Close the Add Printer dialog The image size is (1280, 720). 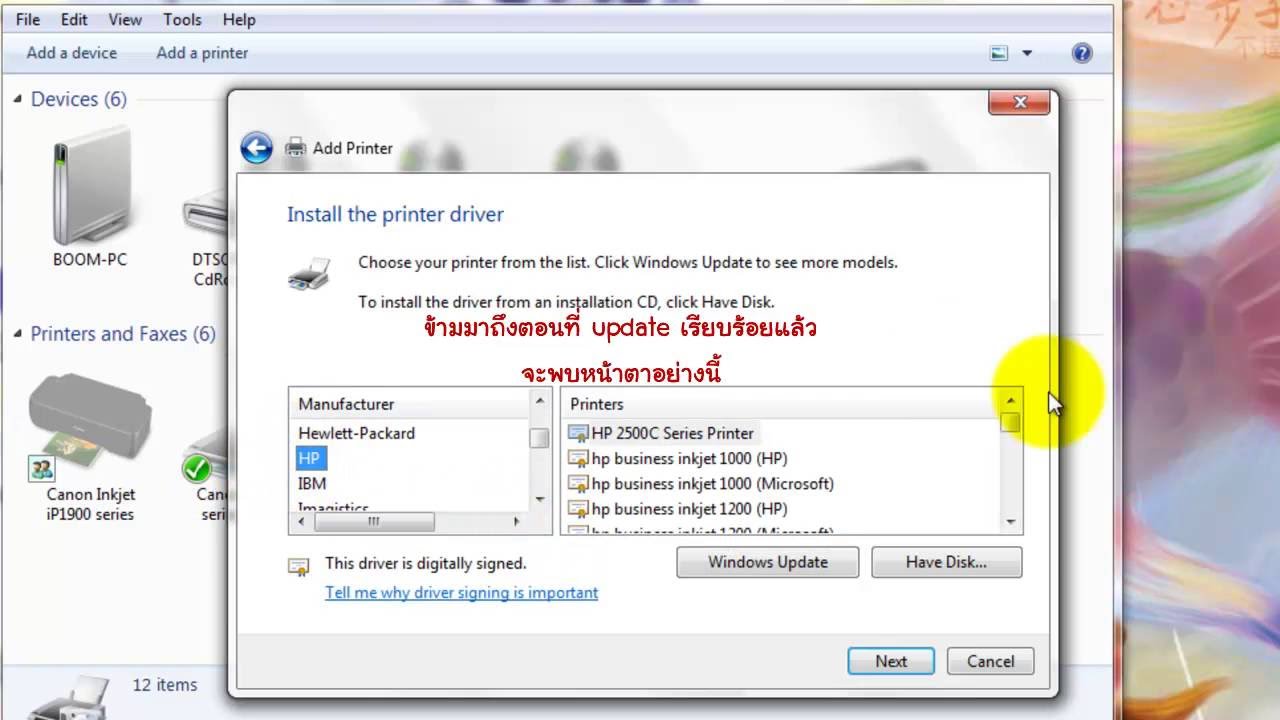point(1020,102)
